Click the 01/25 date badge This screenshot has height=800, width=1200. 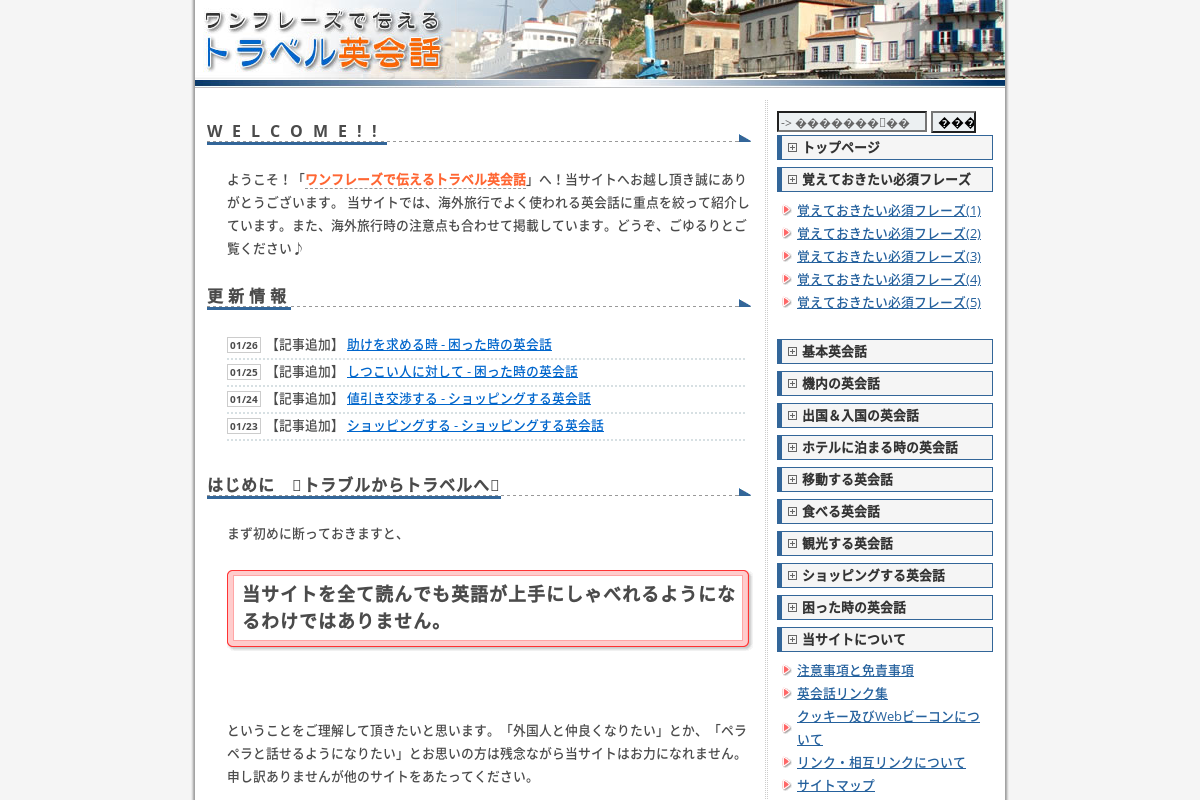click(244, 372)
